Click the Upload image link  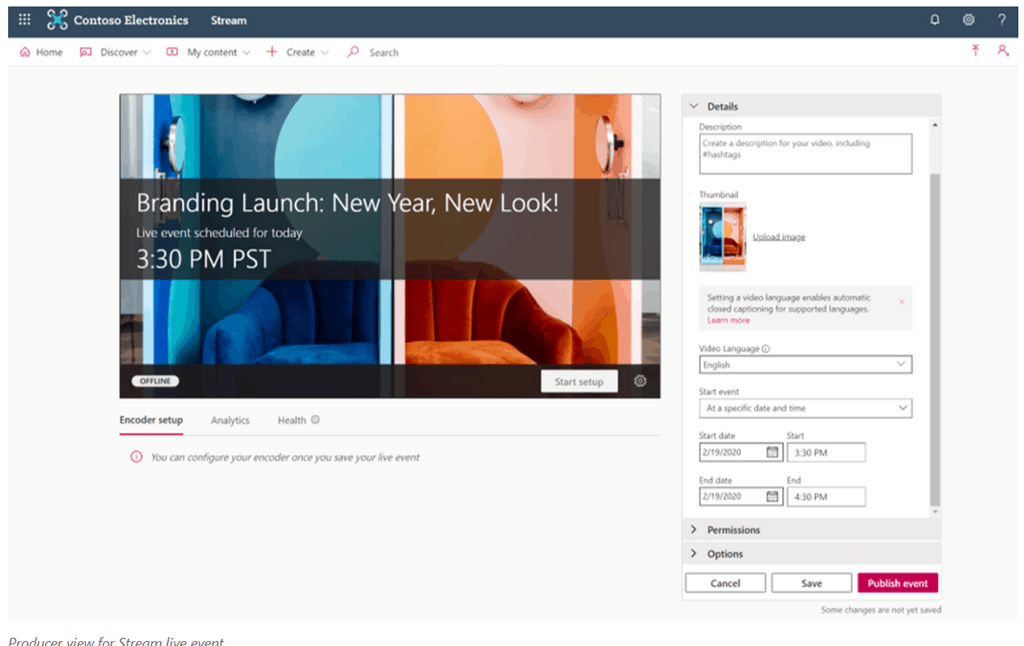tap(778, 237)
